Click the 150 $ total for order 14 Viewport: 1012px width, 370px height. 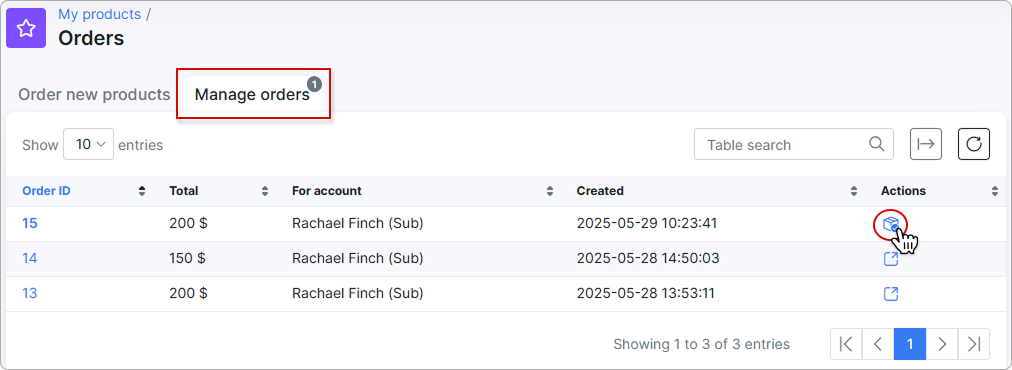(x=187, y=258)
